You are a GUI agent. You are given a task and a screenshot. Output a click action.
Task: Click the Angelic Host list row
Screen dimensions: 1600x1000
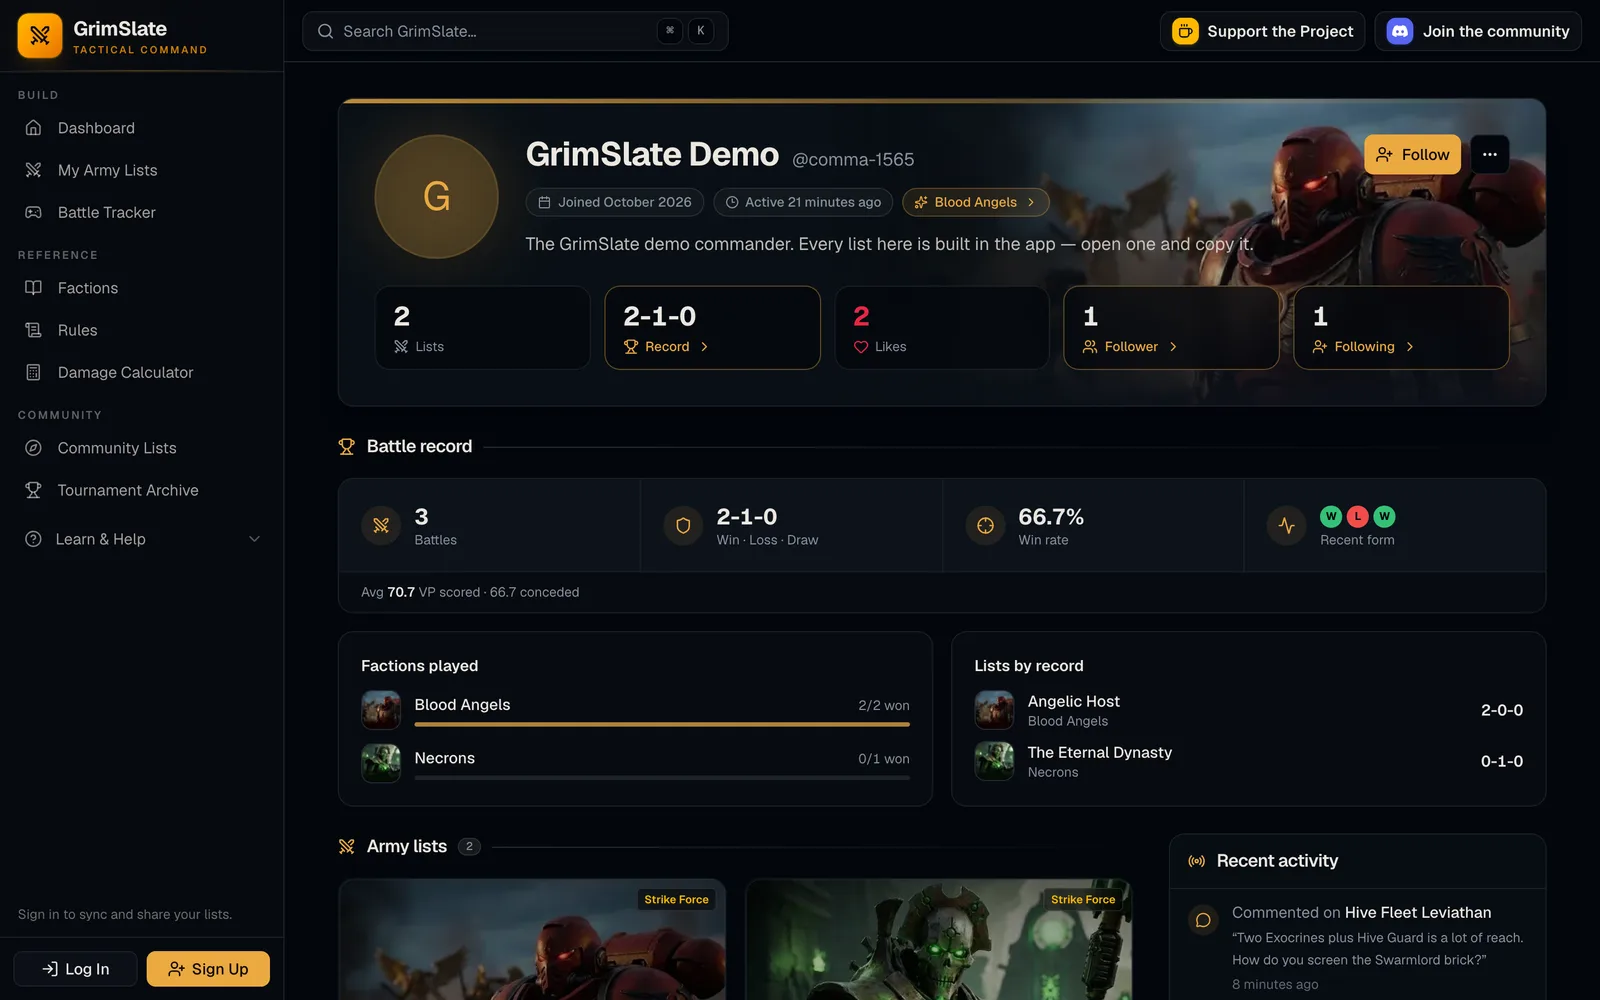(1248, 710)
